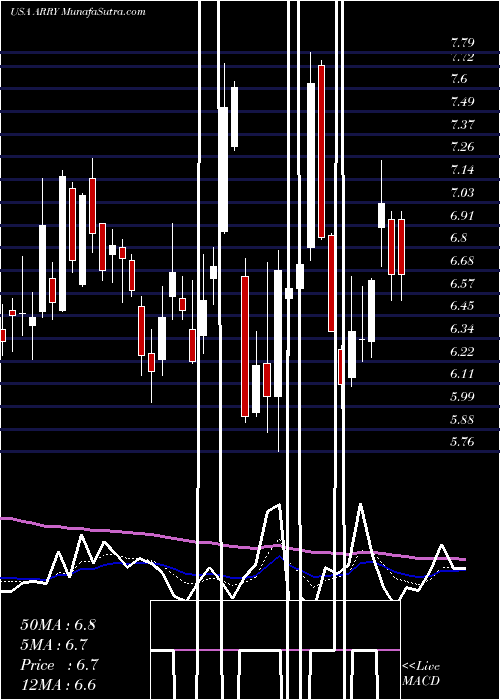Click the 7.49 price axis label
Viewport: 500px width, 700px height.
pyautogui.click(x=462, y=102)
